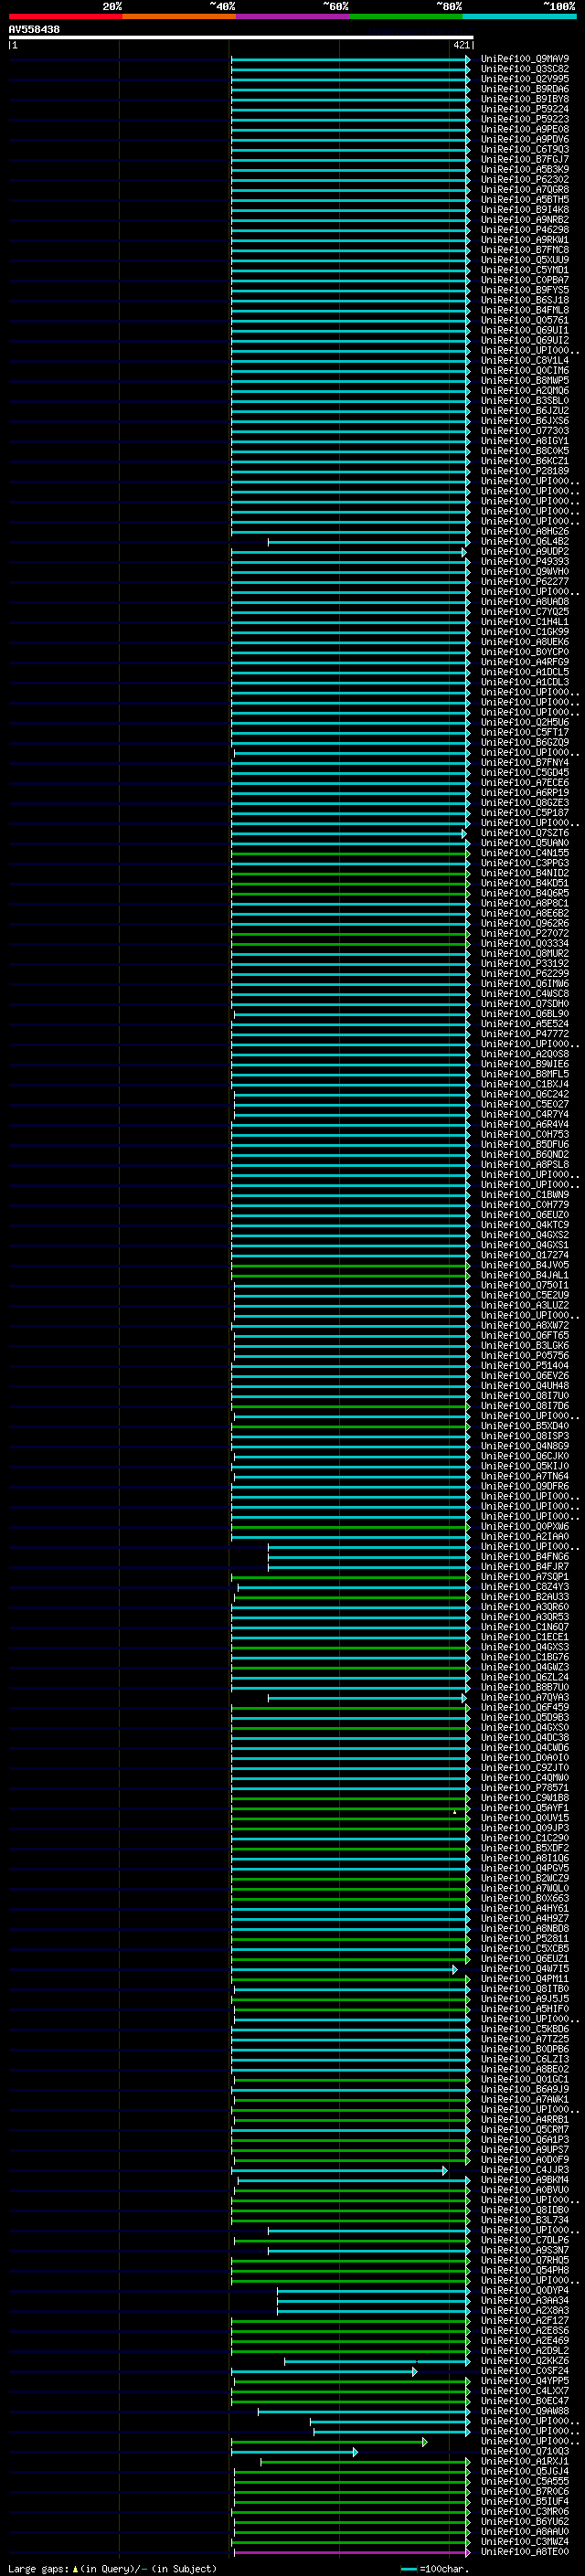Select the UniRef100_A8TE00 label
Viewport: 585px width, 2576px height.
[x=525, y=2551]
